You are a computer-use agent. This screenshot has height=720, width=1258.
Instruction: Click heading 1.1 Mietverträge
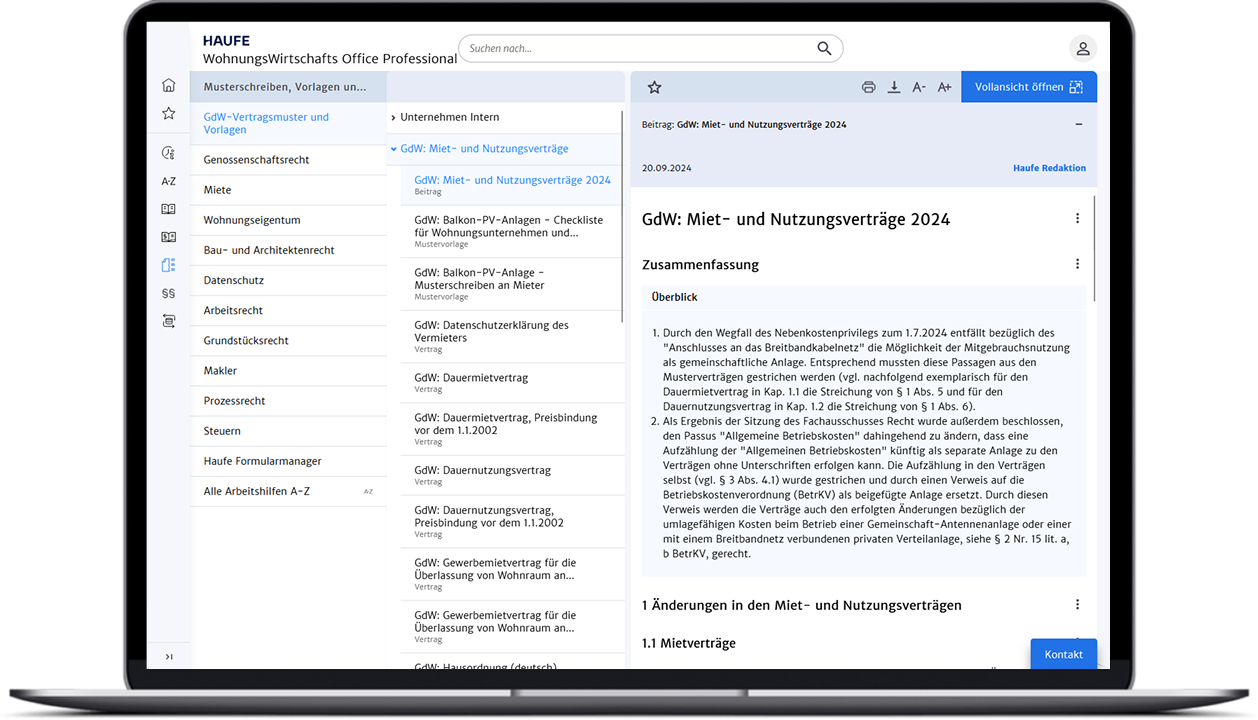[688, 643]
